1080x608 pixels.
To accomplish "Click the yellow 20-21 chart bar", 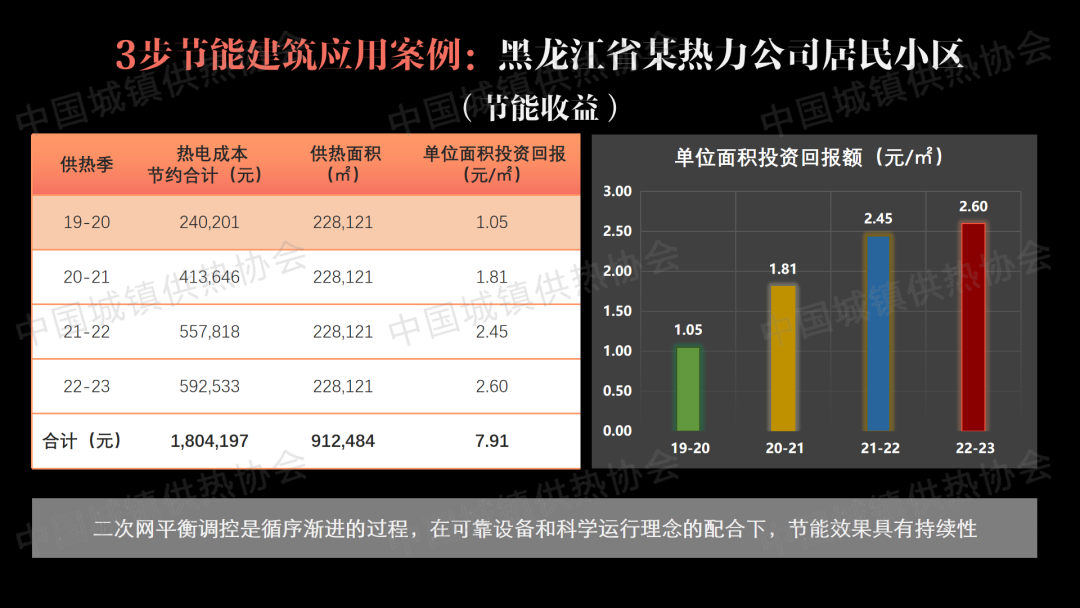I will click(784, 358).
